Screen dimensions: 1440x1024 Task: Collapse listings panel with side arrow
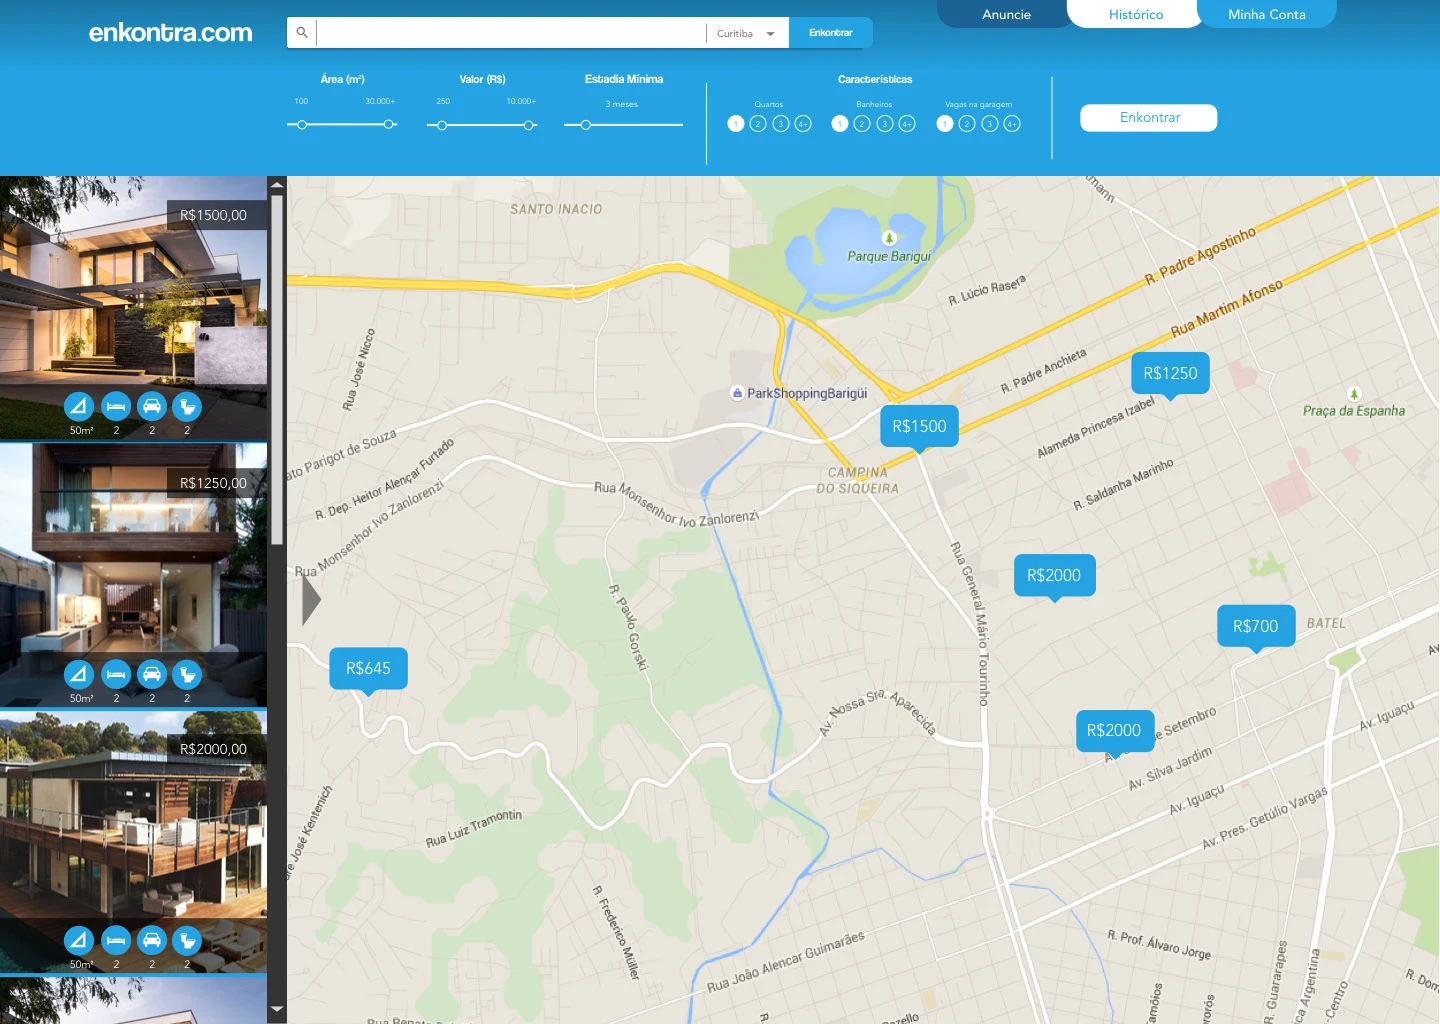tap(311, 600)
